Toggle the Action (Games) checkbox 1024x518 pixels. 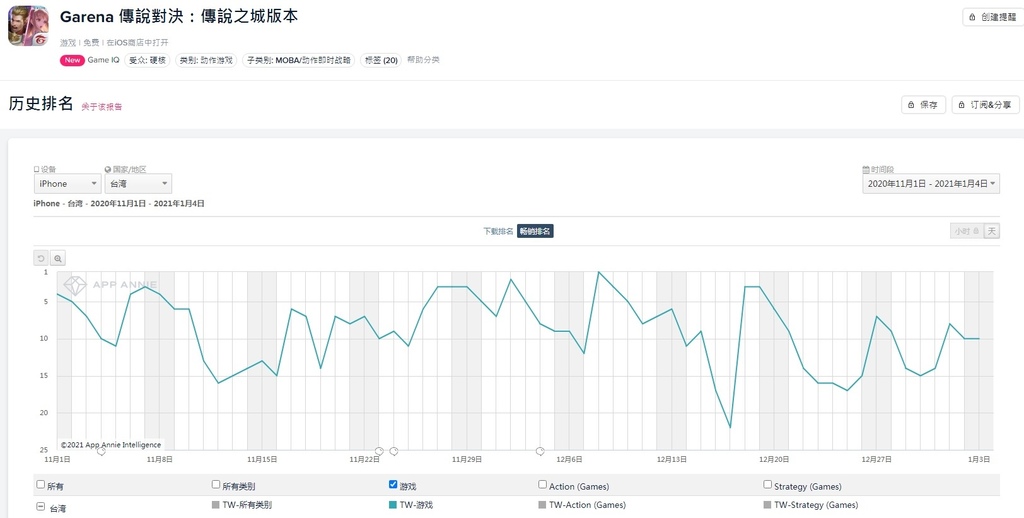click(542, 485)
